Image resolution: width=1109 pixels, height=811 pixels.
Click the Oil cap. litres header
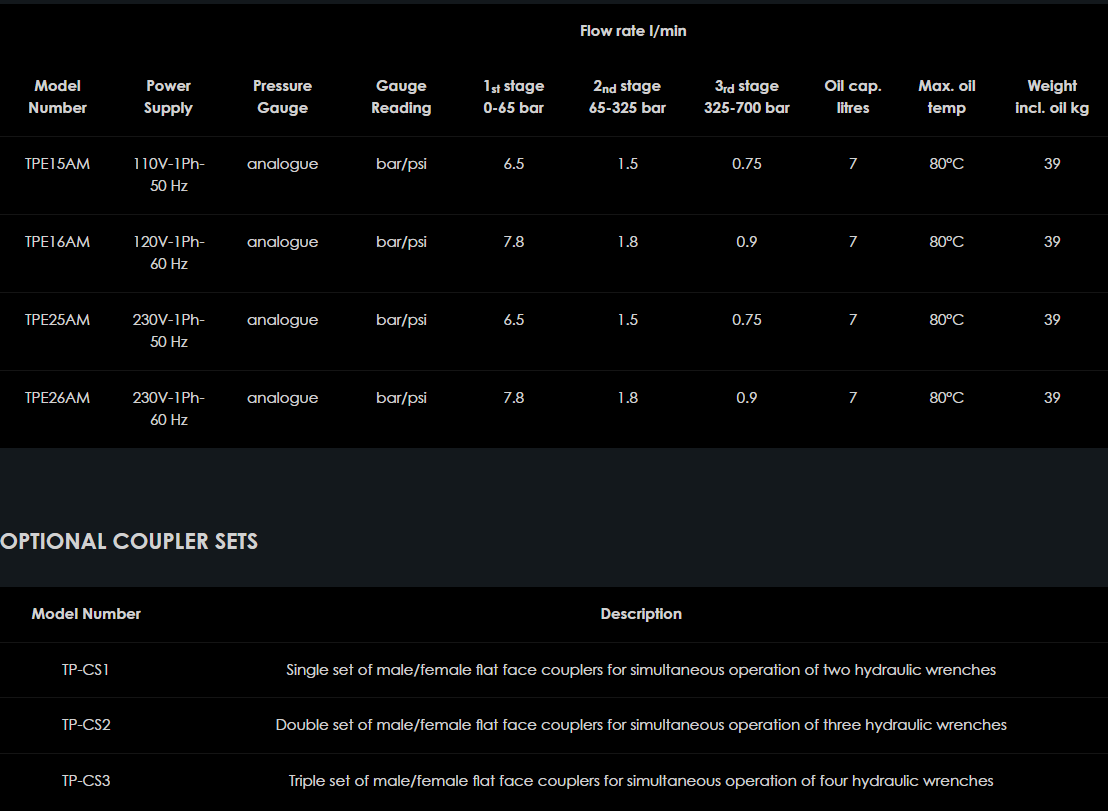coord(852,97)
